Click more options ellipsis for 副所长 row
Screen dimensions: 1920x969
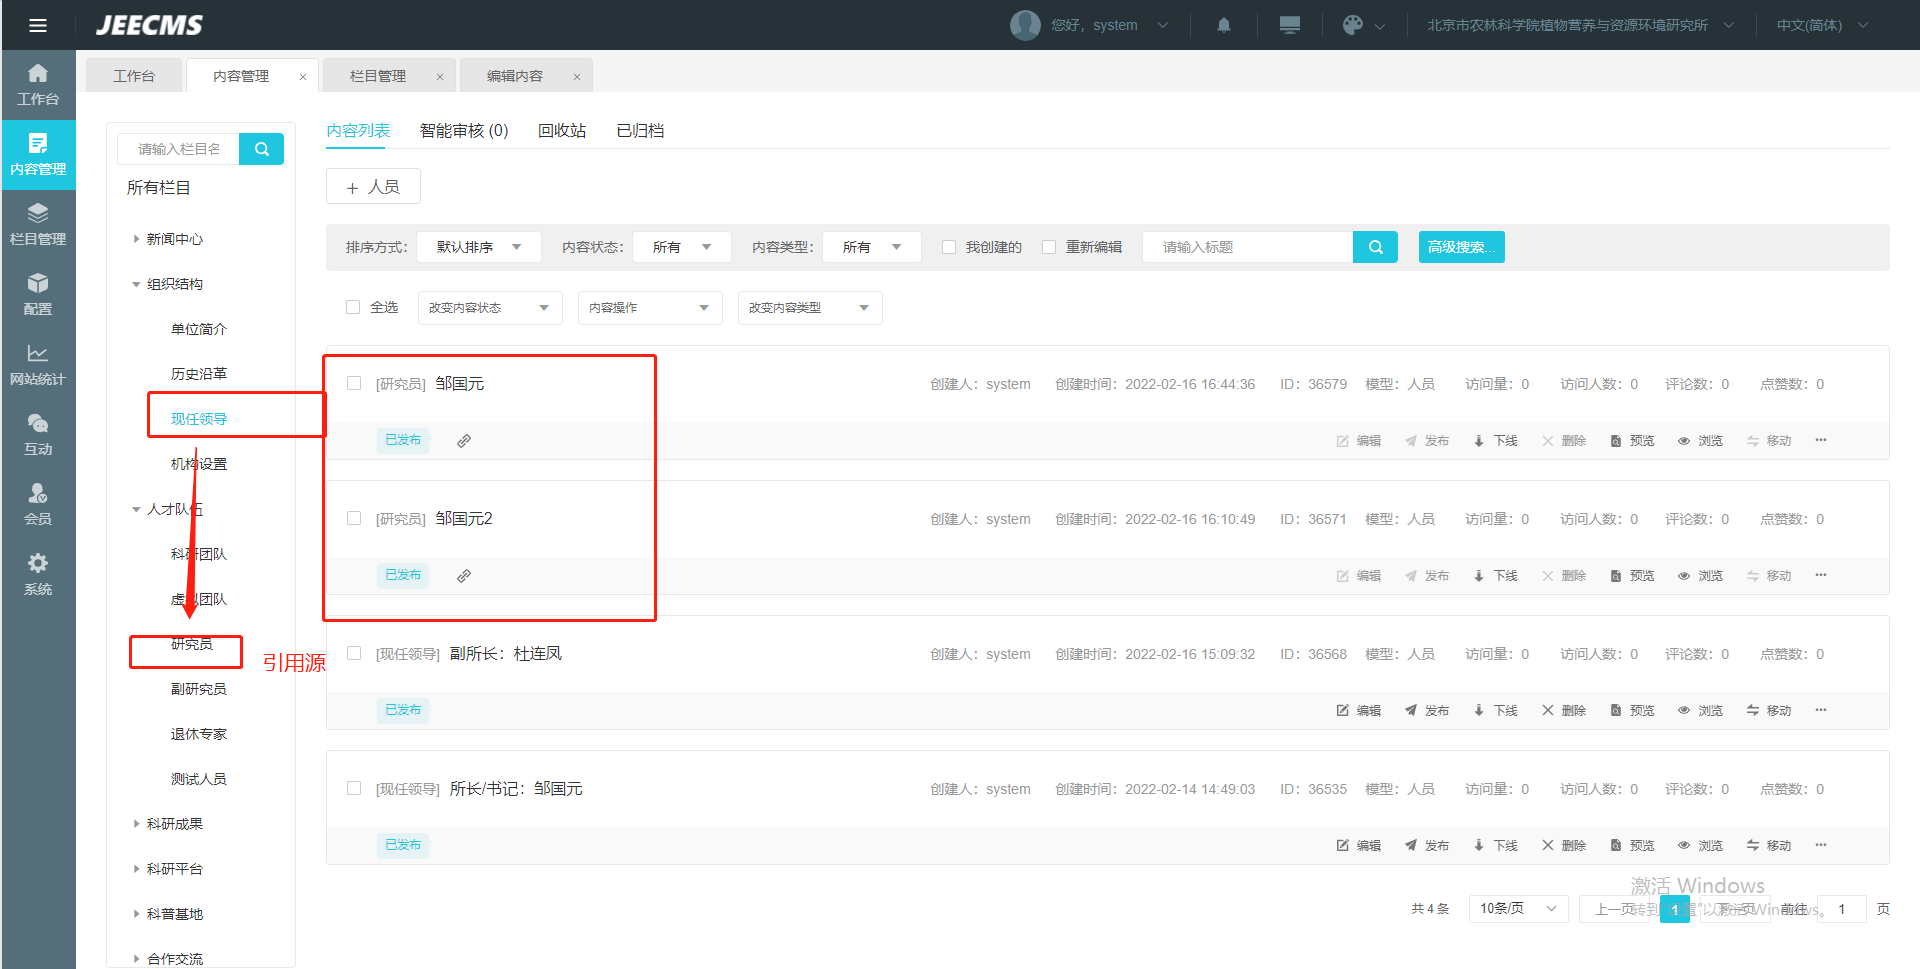click(1821, 710)
